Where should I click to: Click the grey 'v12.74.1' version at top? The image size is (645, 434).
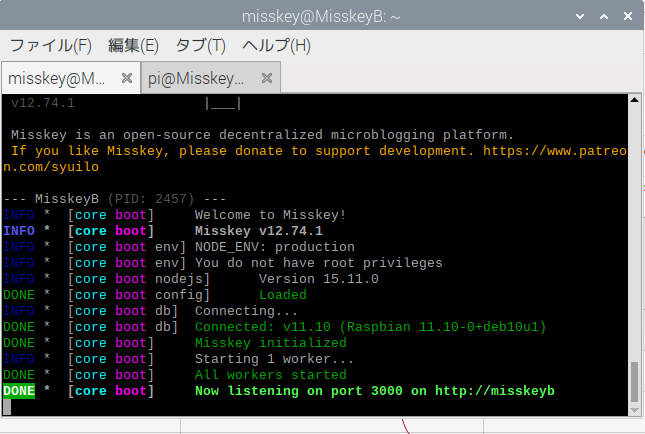(43, 103)
